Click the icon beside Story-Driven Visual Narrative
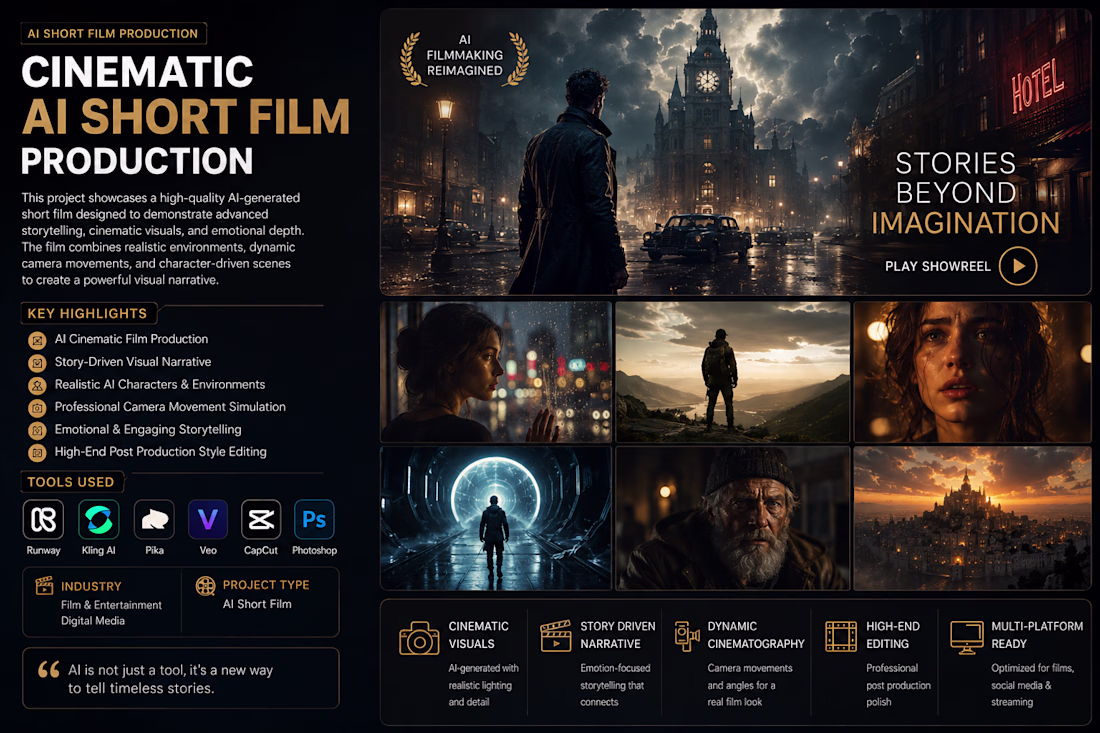Image resolution: width=1100 pixels, height=733 pixels. point(37,363)
